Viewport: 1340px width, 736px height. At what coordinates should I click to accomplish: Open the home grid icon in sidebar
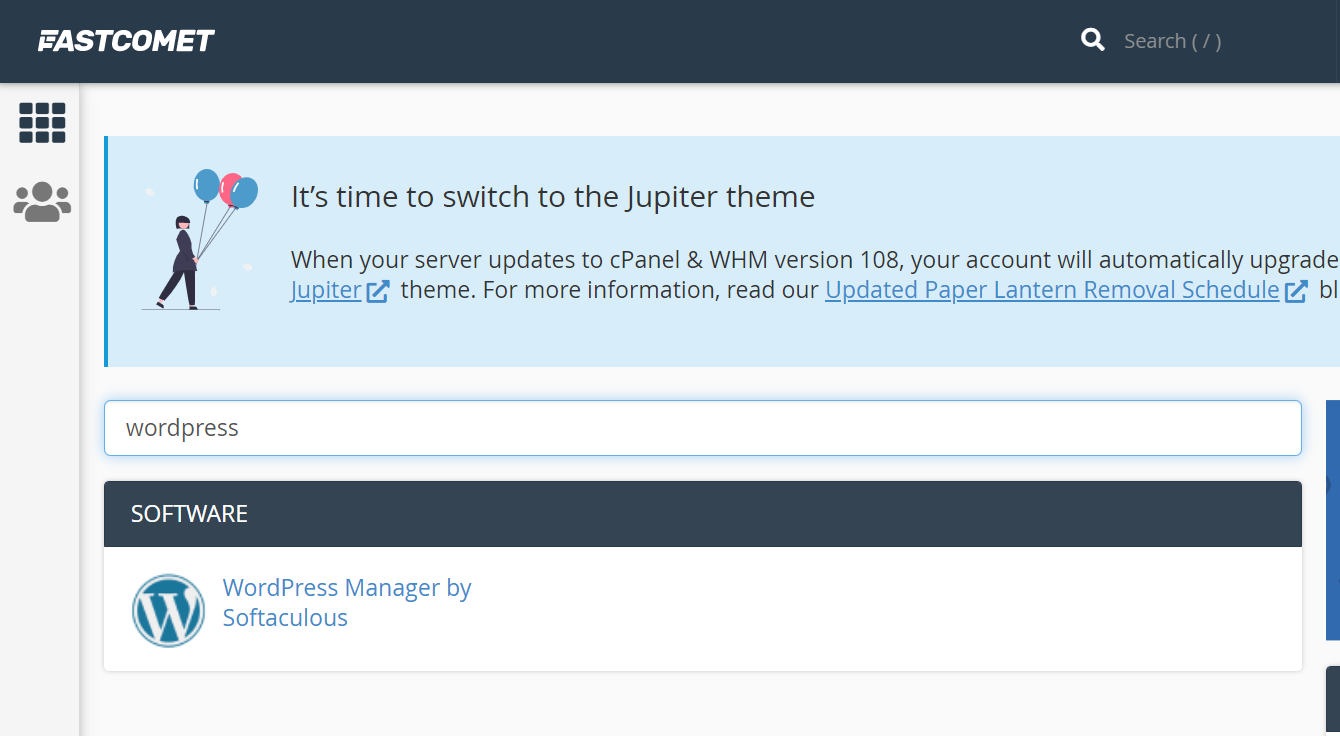click(42, 123)
